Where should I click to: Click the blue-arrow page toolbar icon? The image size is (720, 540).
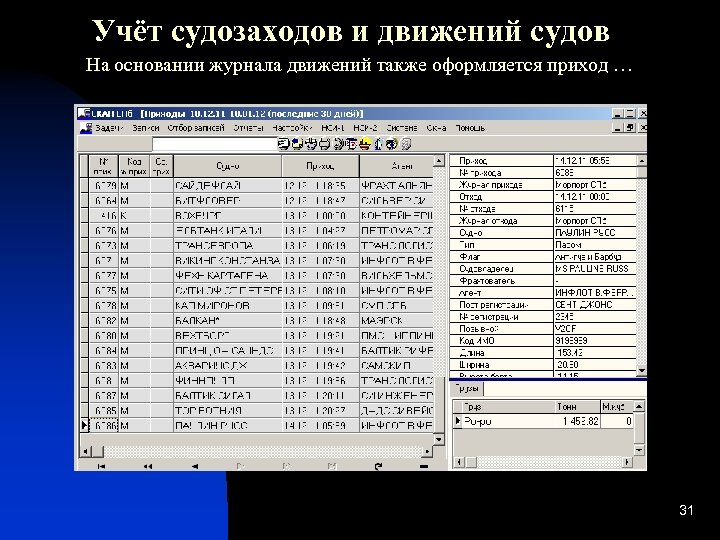point(298,144)
